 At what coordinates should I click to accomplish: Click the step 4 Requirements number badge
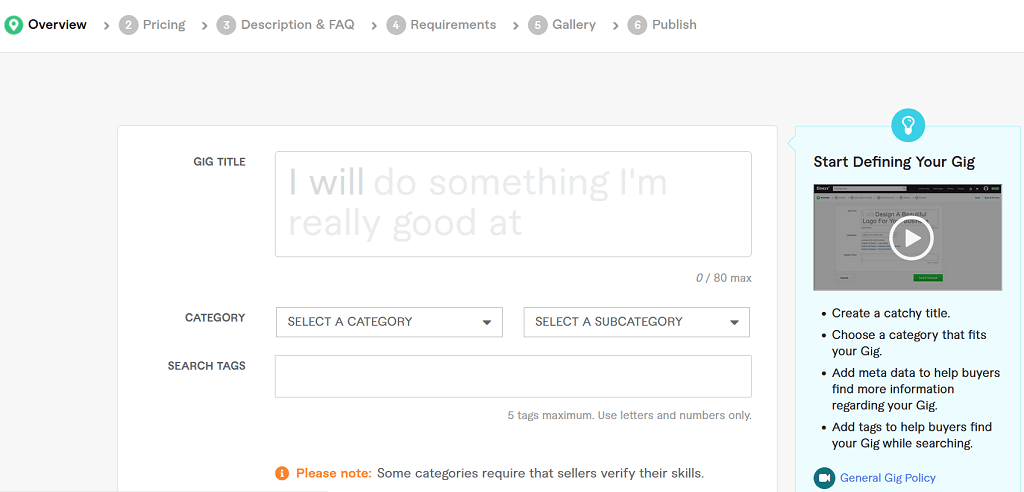point(396,25)
